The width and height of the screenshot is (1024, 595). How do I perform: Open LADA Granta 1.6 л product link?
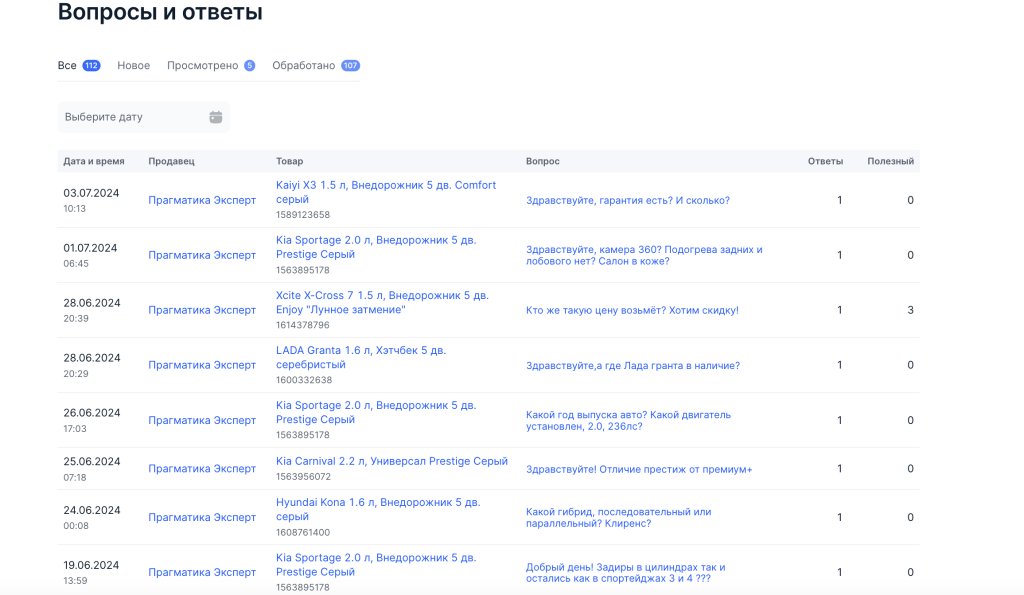tap(360, 357)
